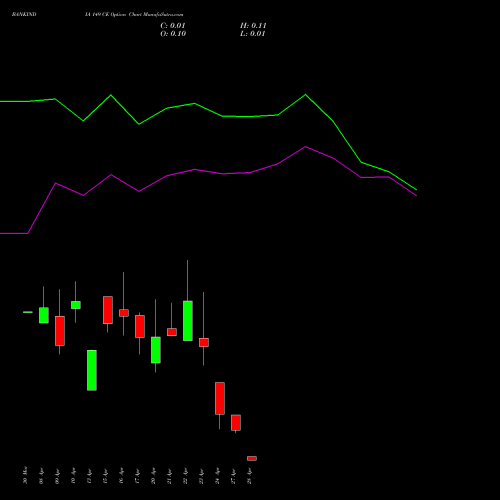
Task: Select the 13 Apr date axis label
Action: click(89, 476)
